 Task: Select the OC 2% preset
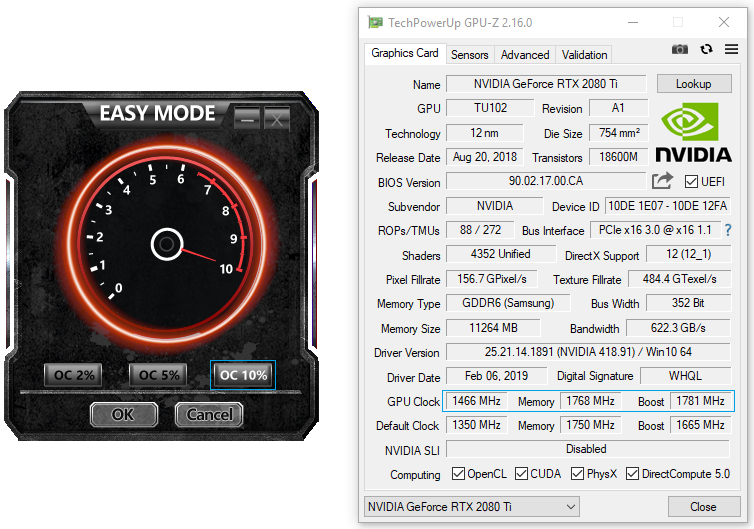tap(74, 375)
